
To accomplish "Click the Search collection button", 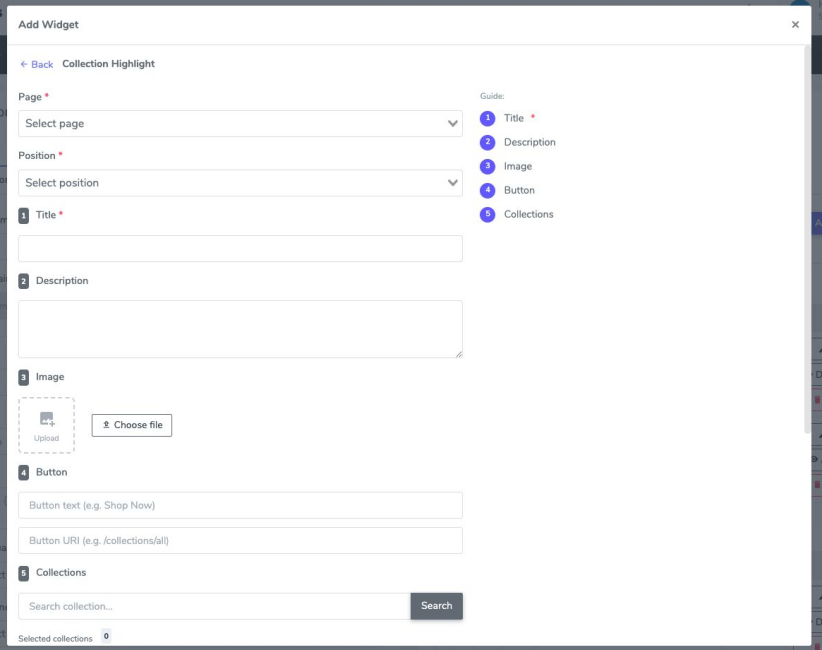I will coord(437,606).
